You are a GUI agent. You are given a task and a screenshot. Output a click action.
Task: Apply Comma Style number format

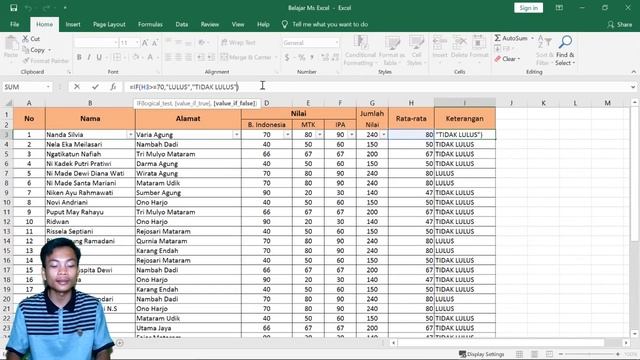click(312, 58)
